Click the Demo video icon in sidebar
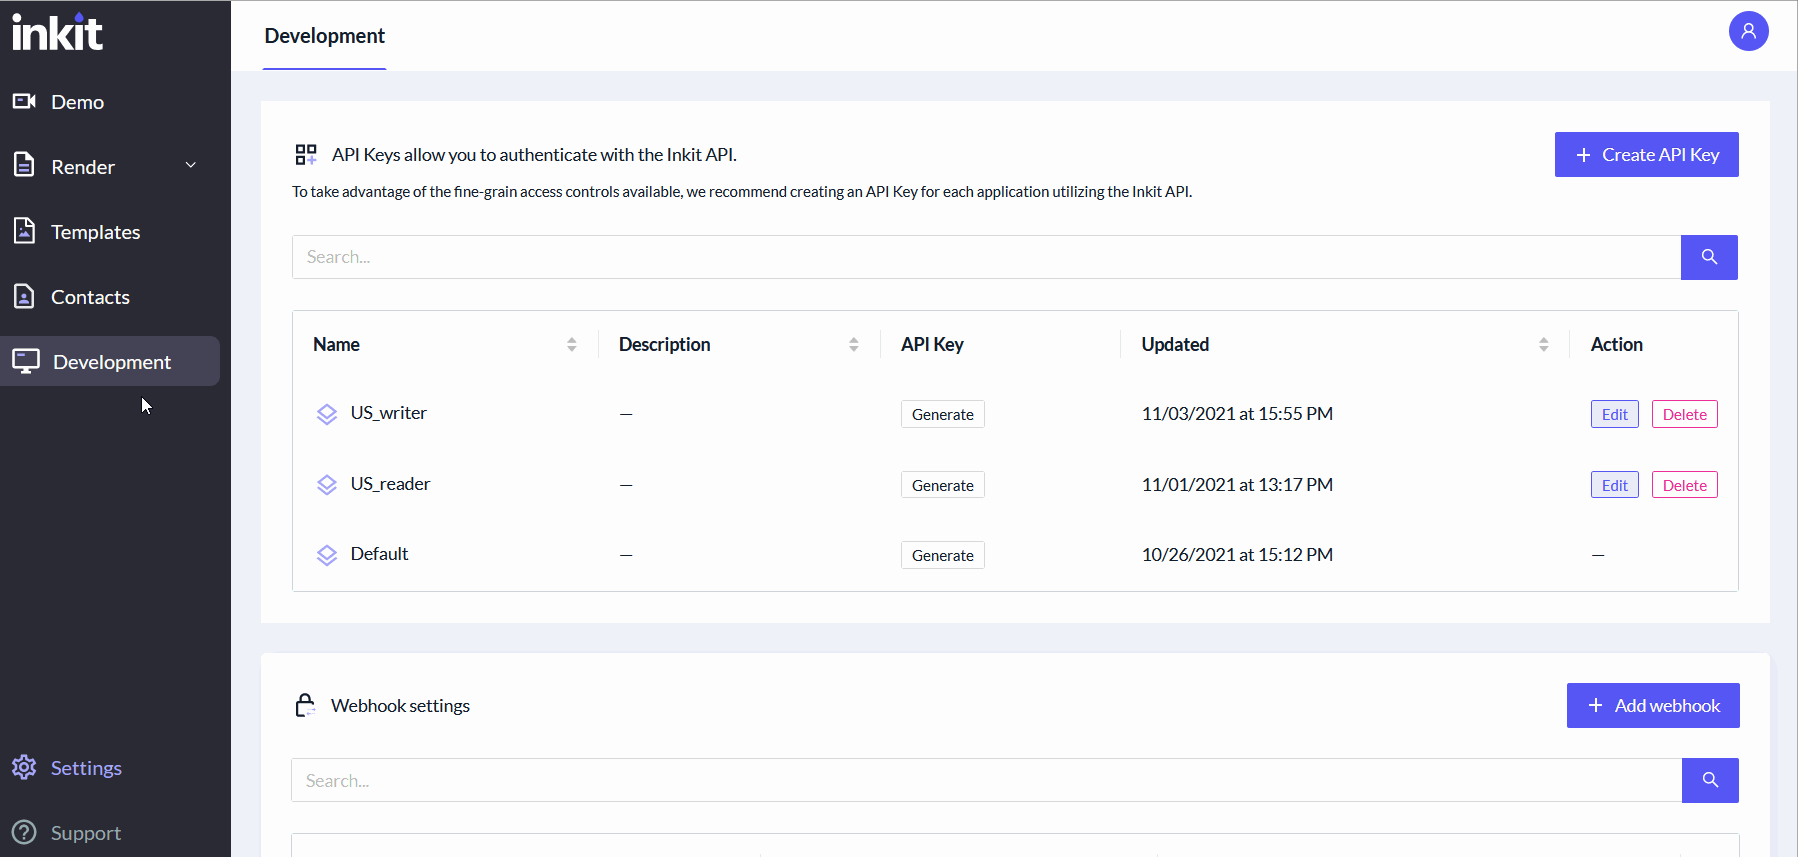 pos(24,101)
